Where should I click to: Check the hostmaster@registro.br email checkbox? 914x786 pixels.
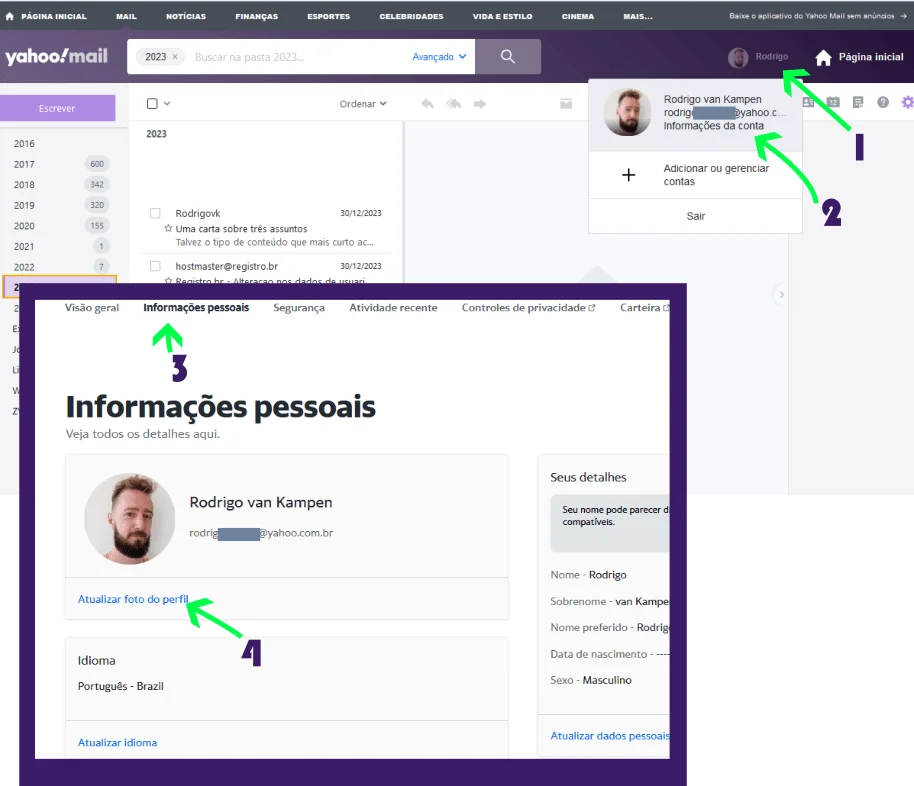click(155, 266)
